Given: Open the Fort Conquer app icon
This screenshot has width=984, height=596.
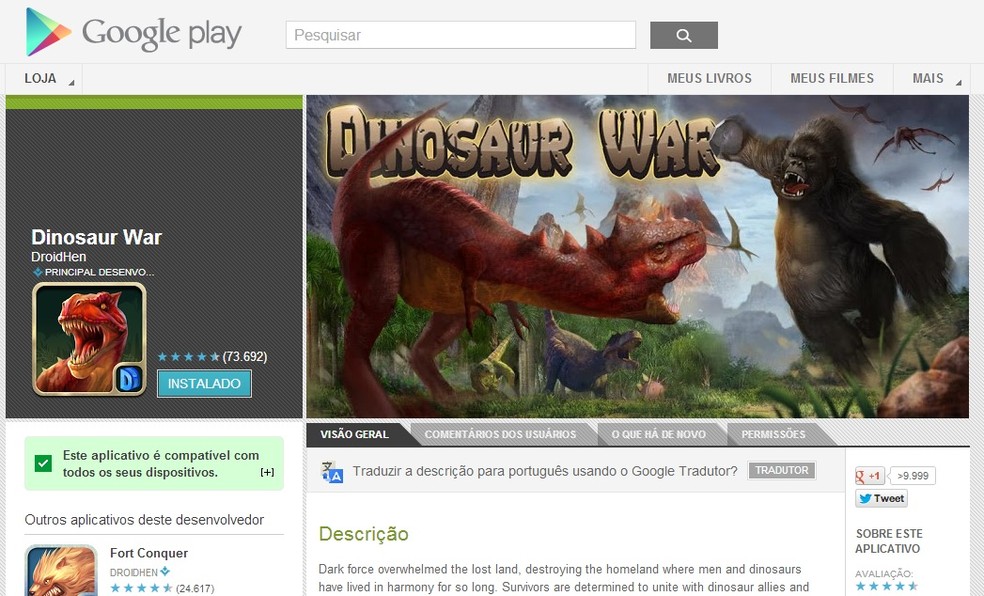Looking at the screenshot, I should point(61,570).
